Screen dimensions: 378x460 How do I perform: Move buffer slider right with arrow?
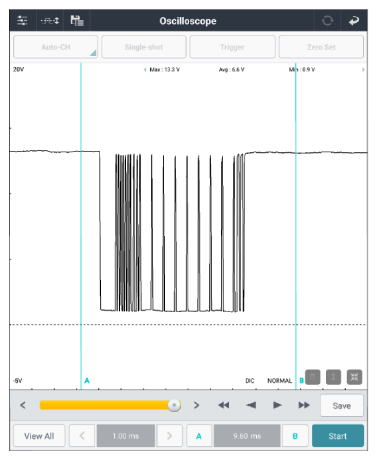pyautogui.click(x=197, y=405)
